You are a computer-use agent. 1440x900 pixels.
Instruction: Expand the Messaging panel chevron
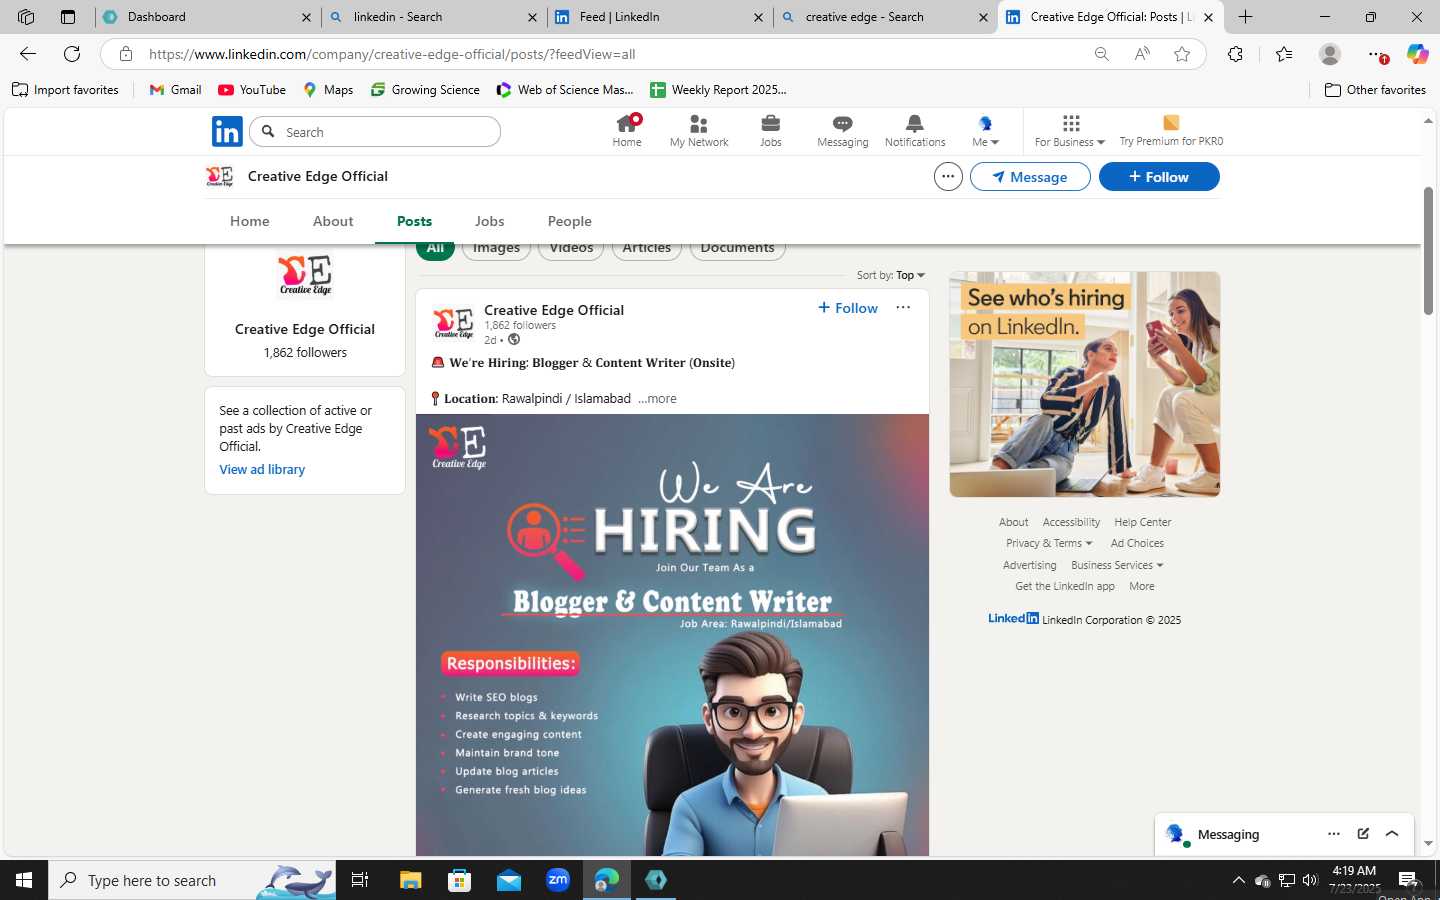1392,834
